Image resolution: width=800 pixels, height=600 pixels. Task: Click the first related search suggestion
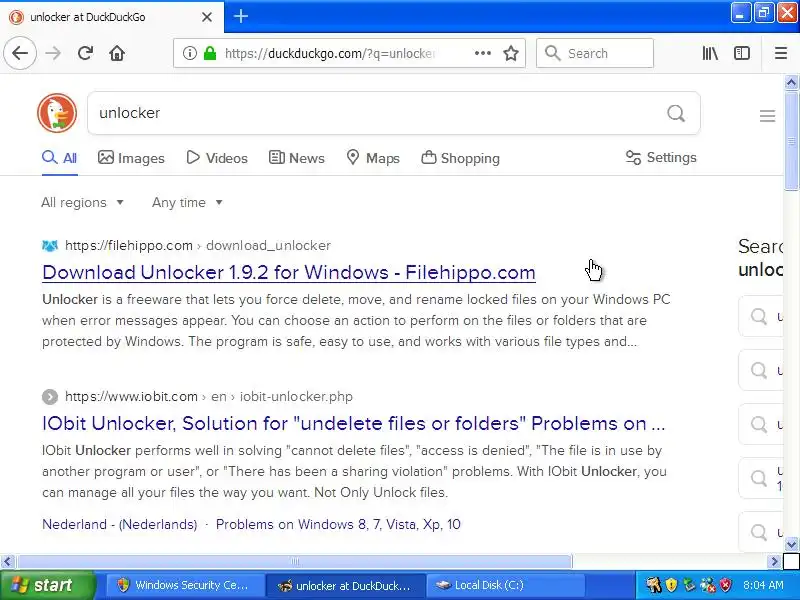pos(761,316)
